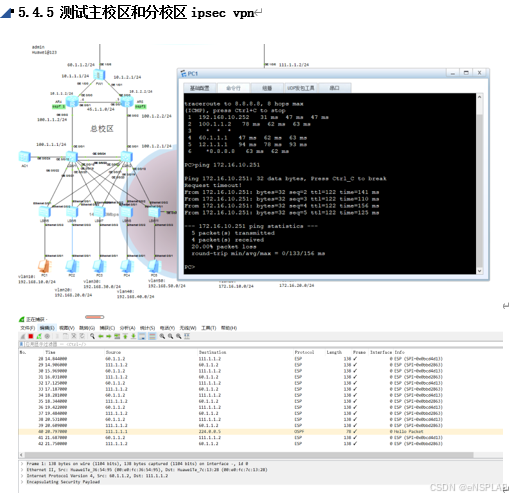Viewport: 511px width, 499px height.
Task: Switch to the 基础配置 tab in PC1
Action: tap(199, 88)
